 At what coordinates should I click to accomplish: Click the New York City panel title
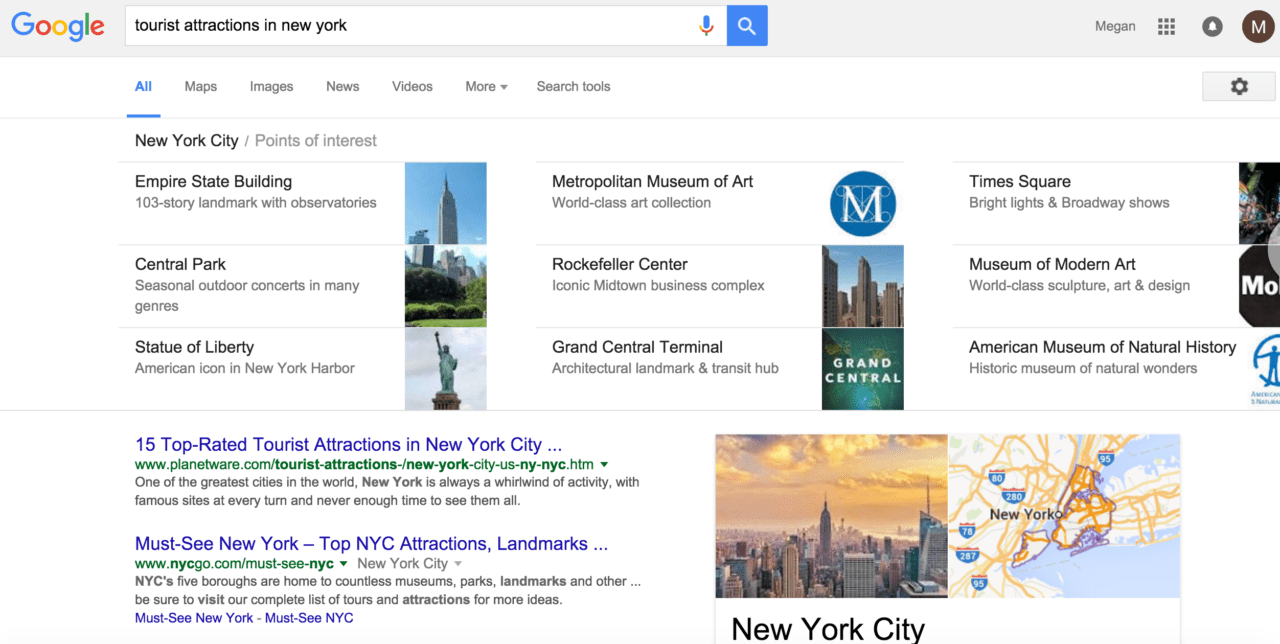[828, 629]
